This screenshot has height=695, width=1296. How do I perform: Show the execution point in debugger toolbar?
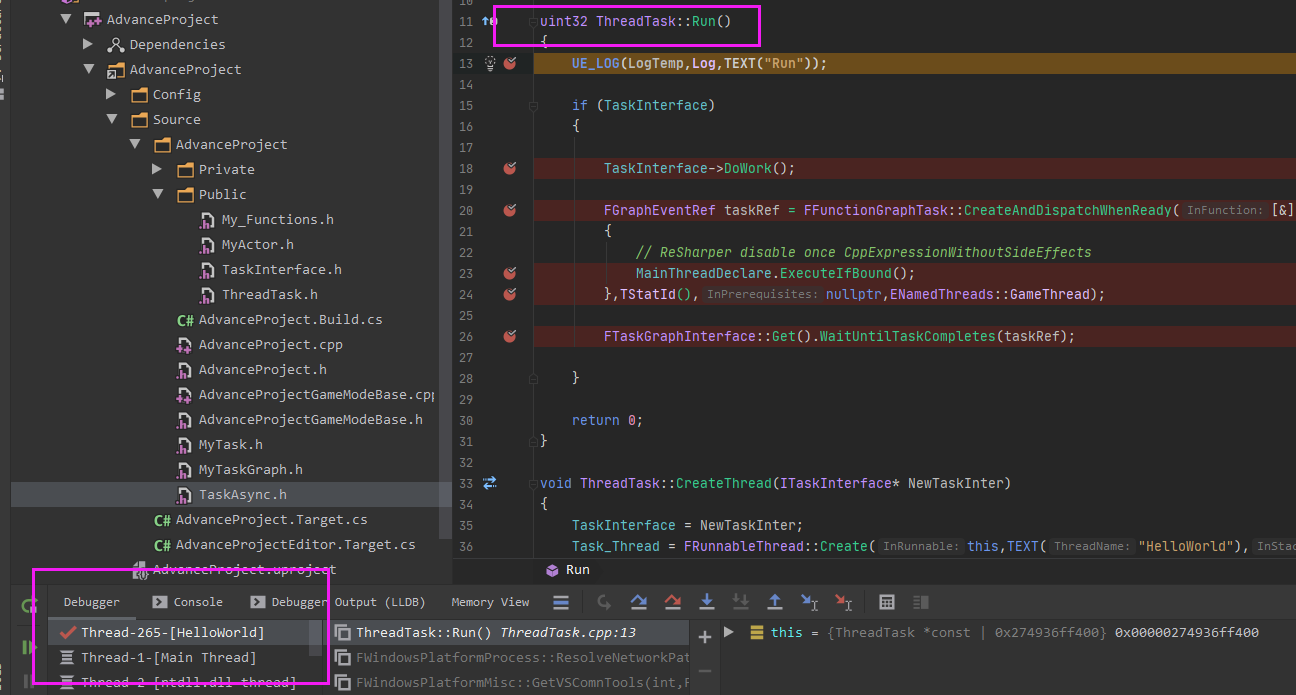561,602
